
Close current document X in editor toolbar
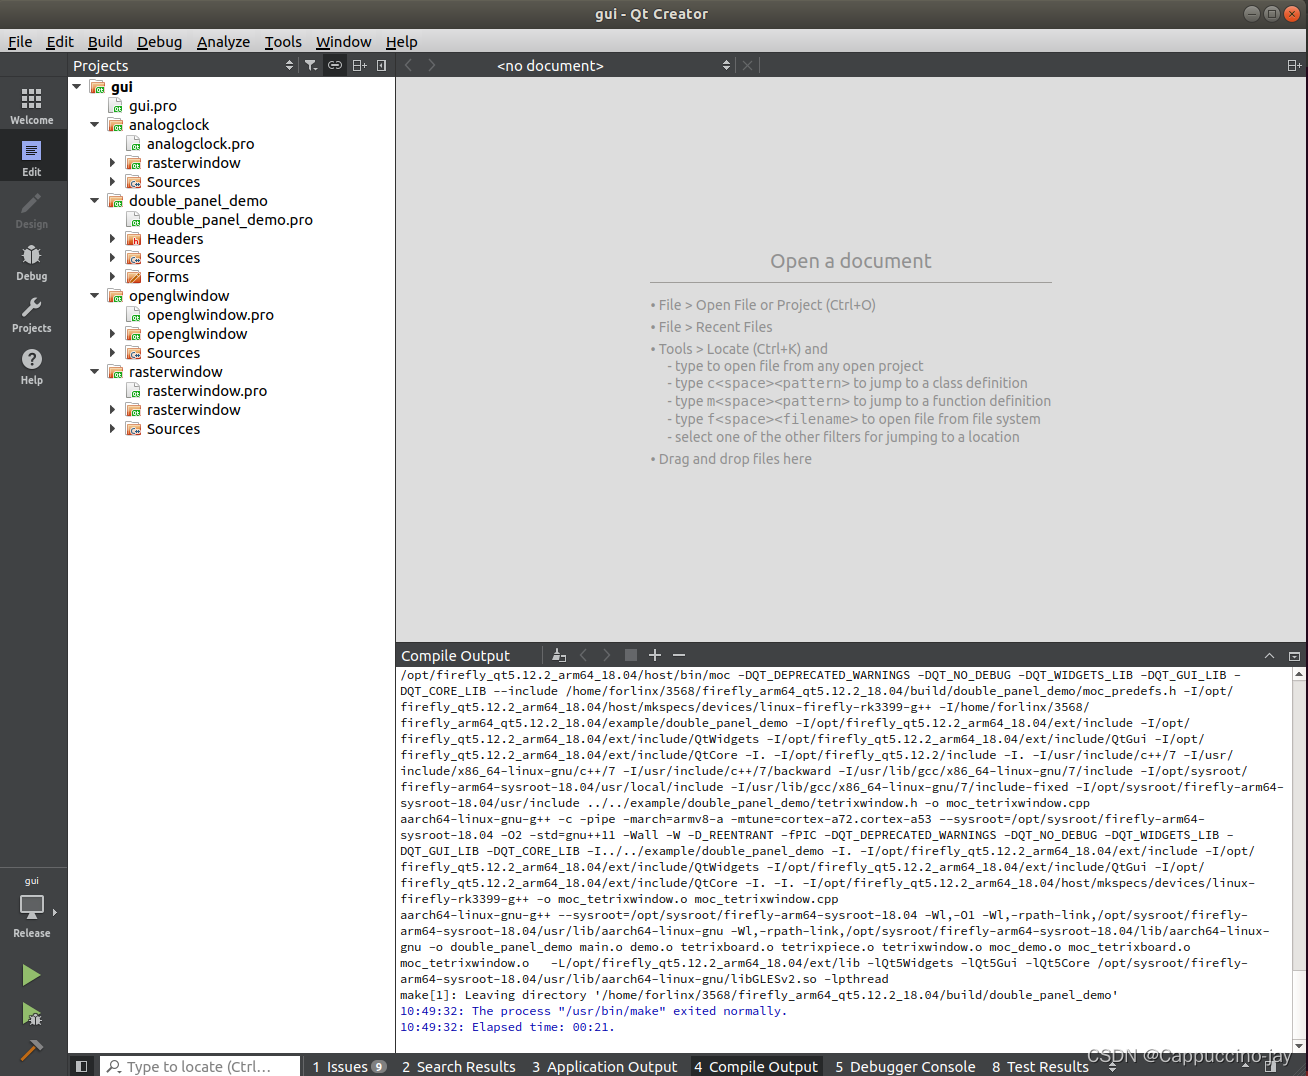coord(747,65)
